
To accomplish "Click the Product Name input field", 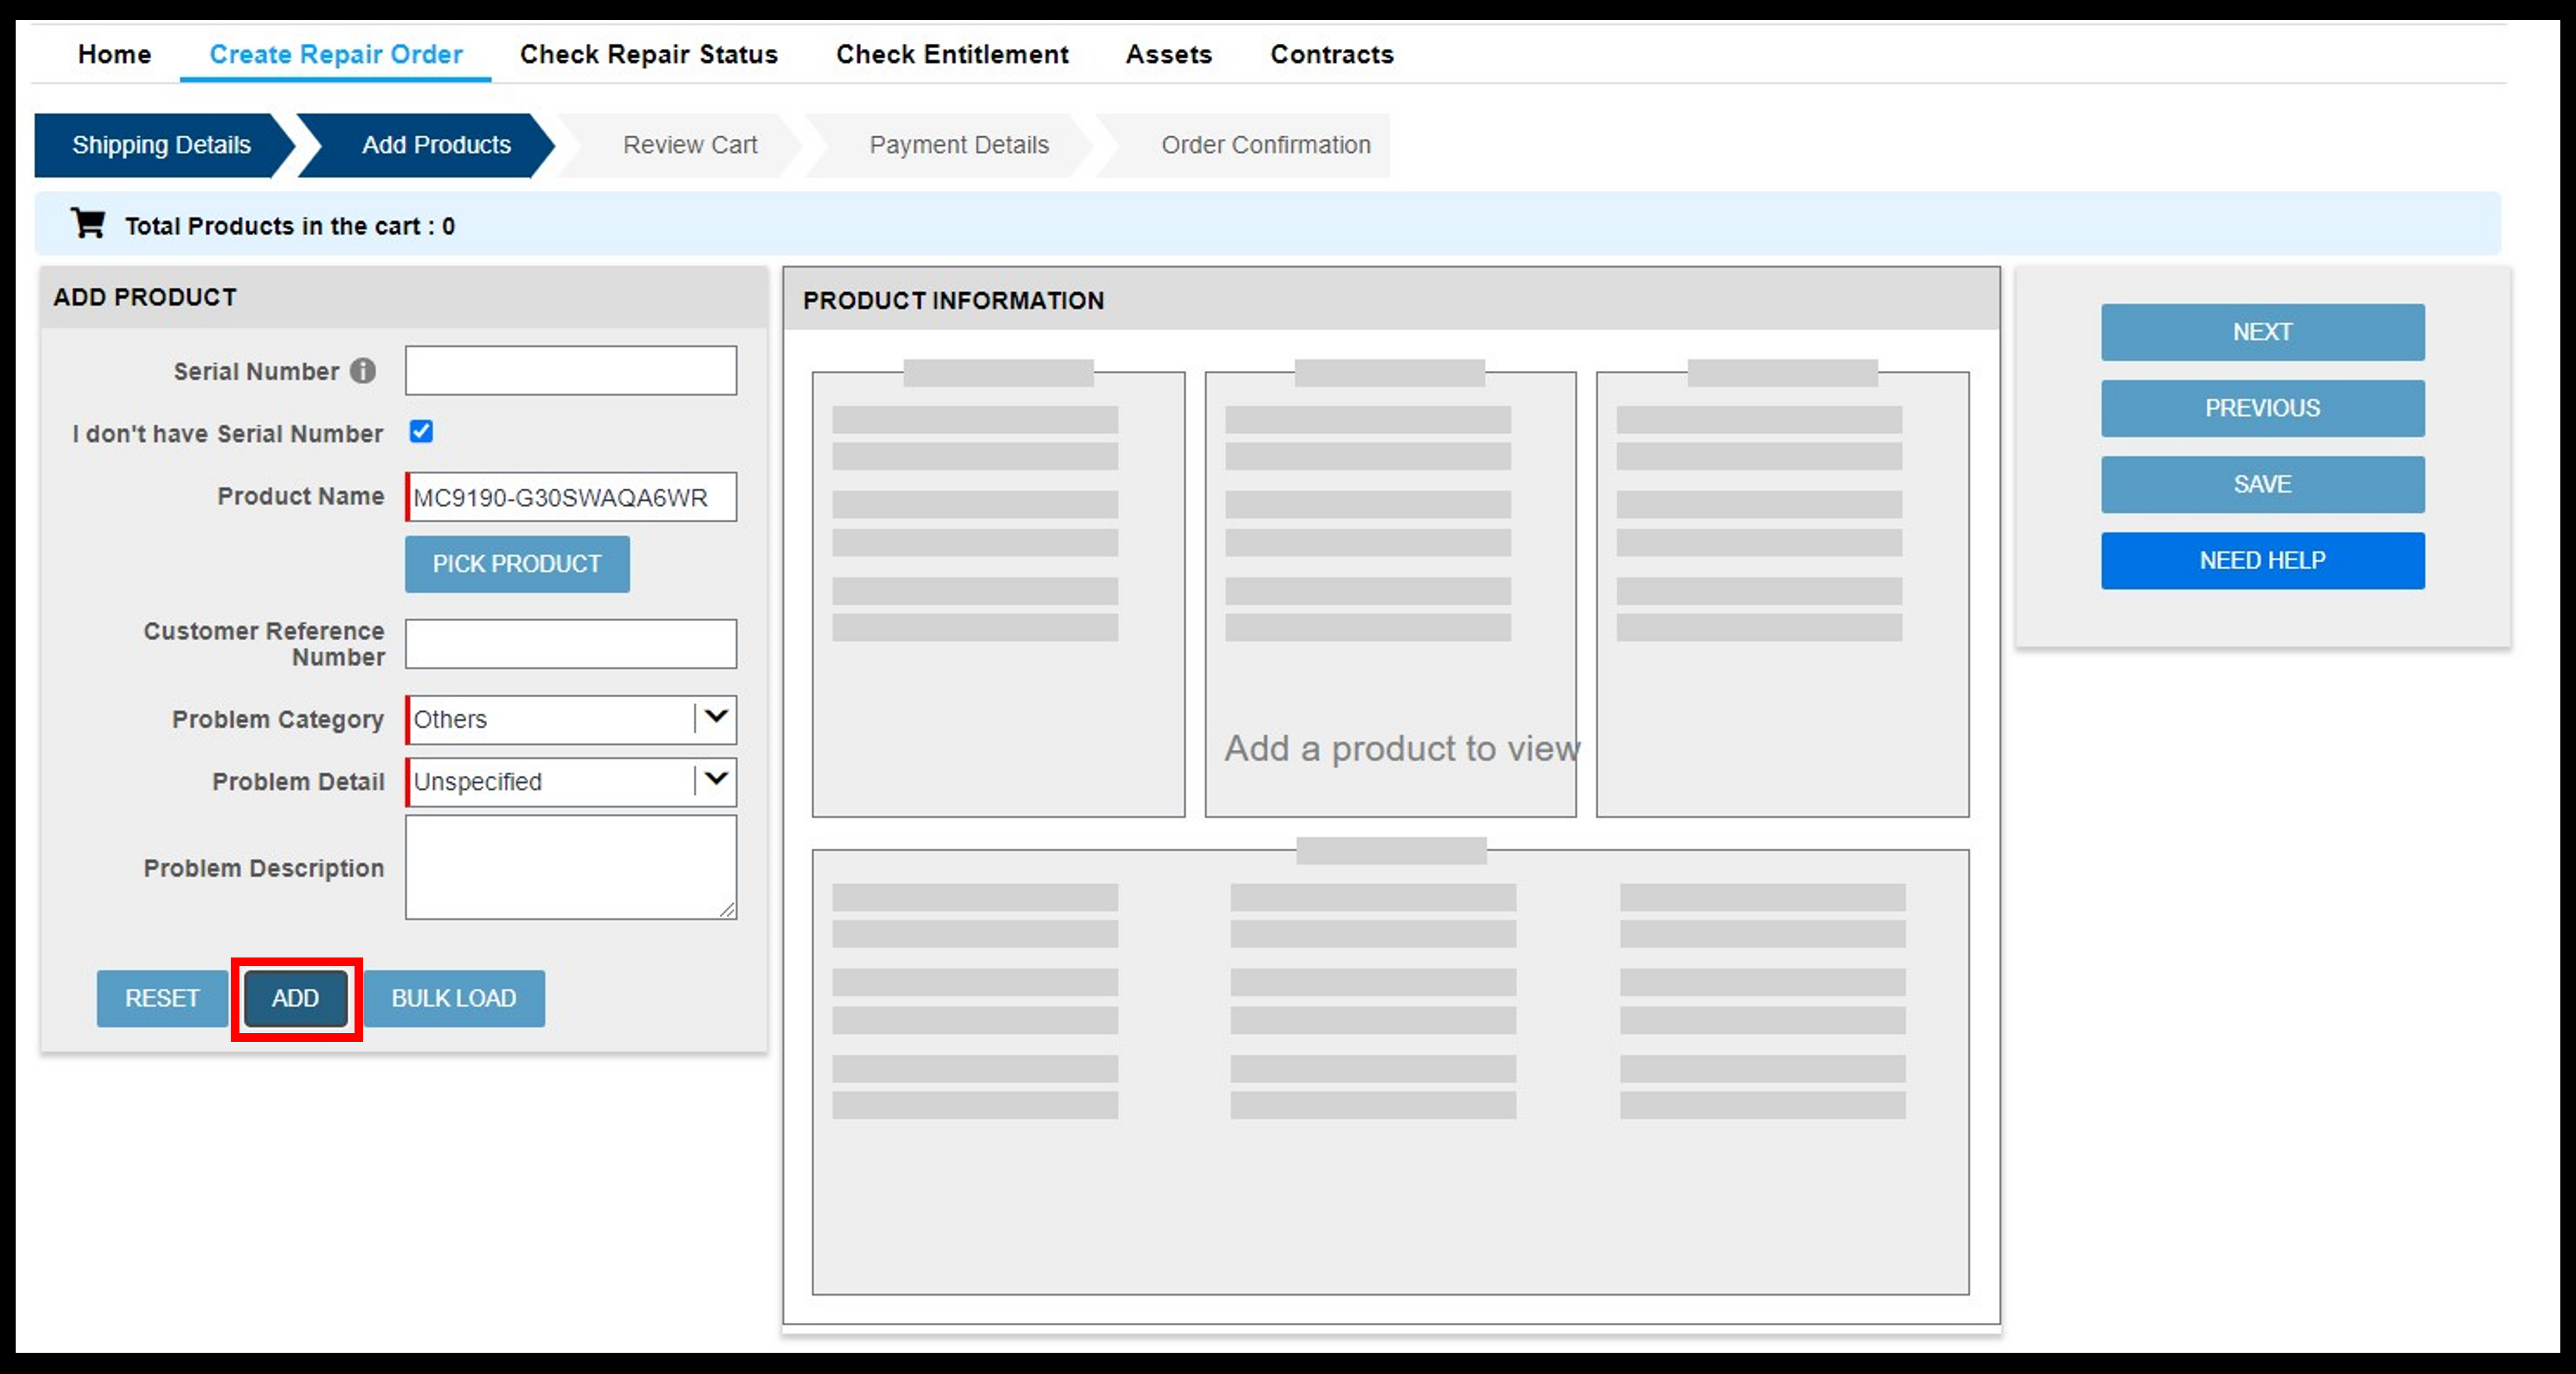I will [x=571, y=496].
